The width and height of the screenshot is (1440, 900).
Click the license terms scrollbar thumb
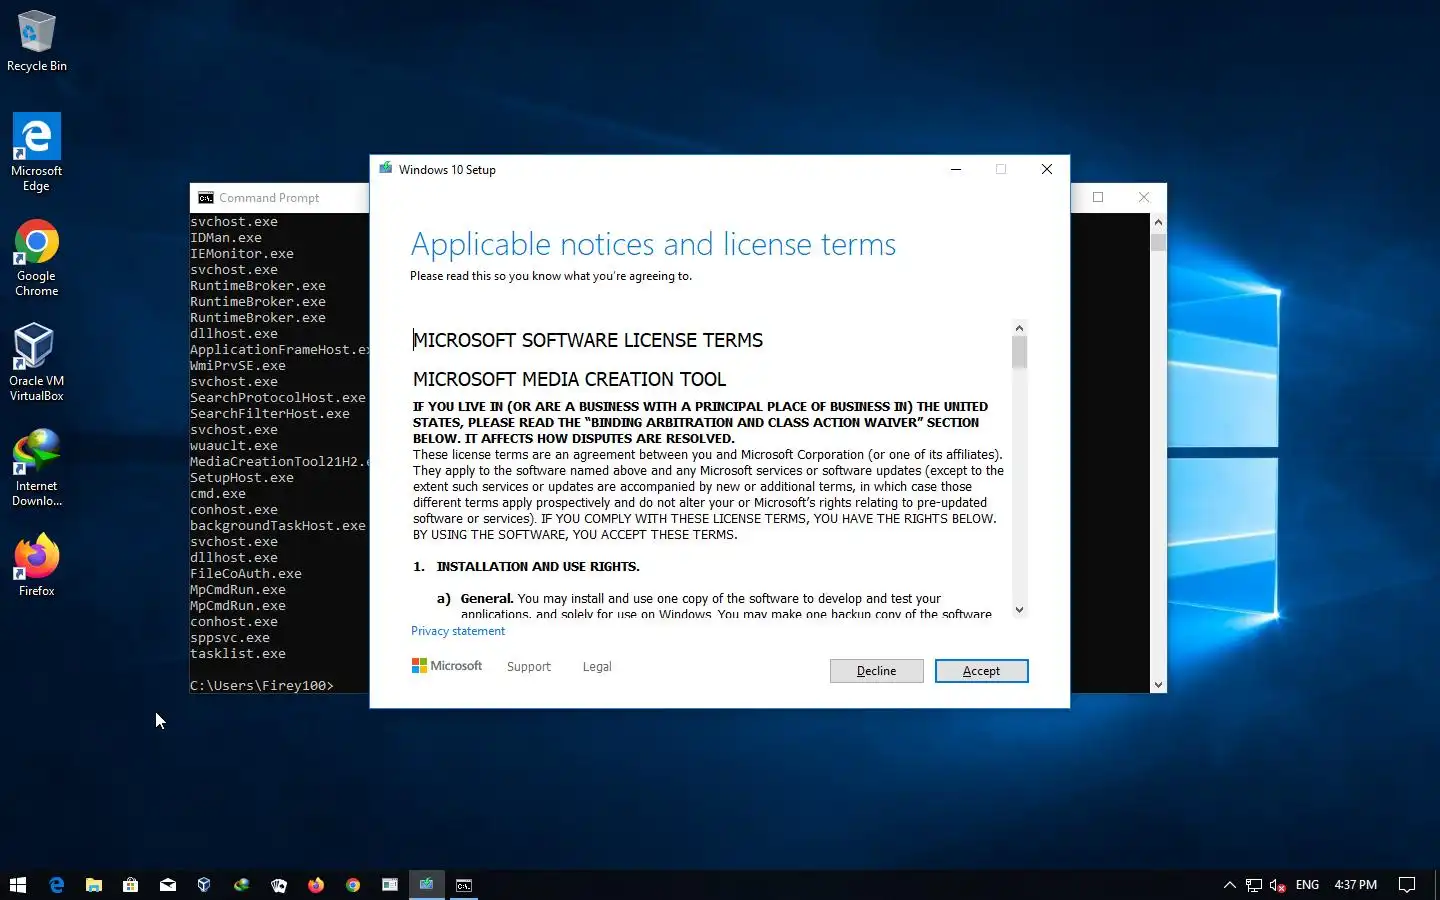(x=1019, y=352)
